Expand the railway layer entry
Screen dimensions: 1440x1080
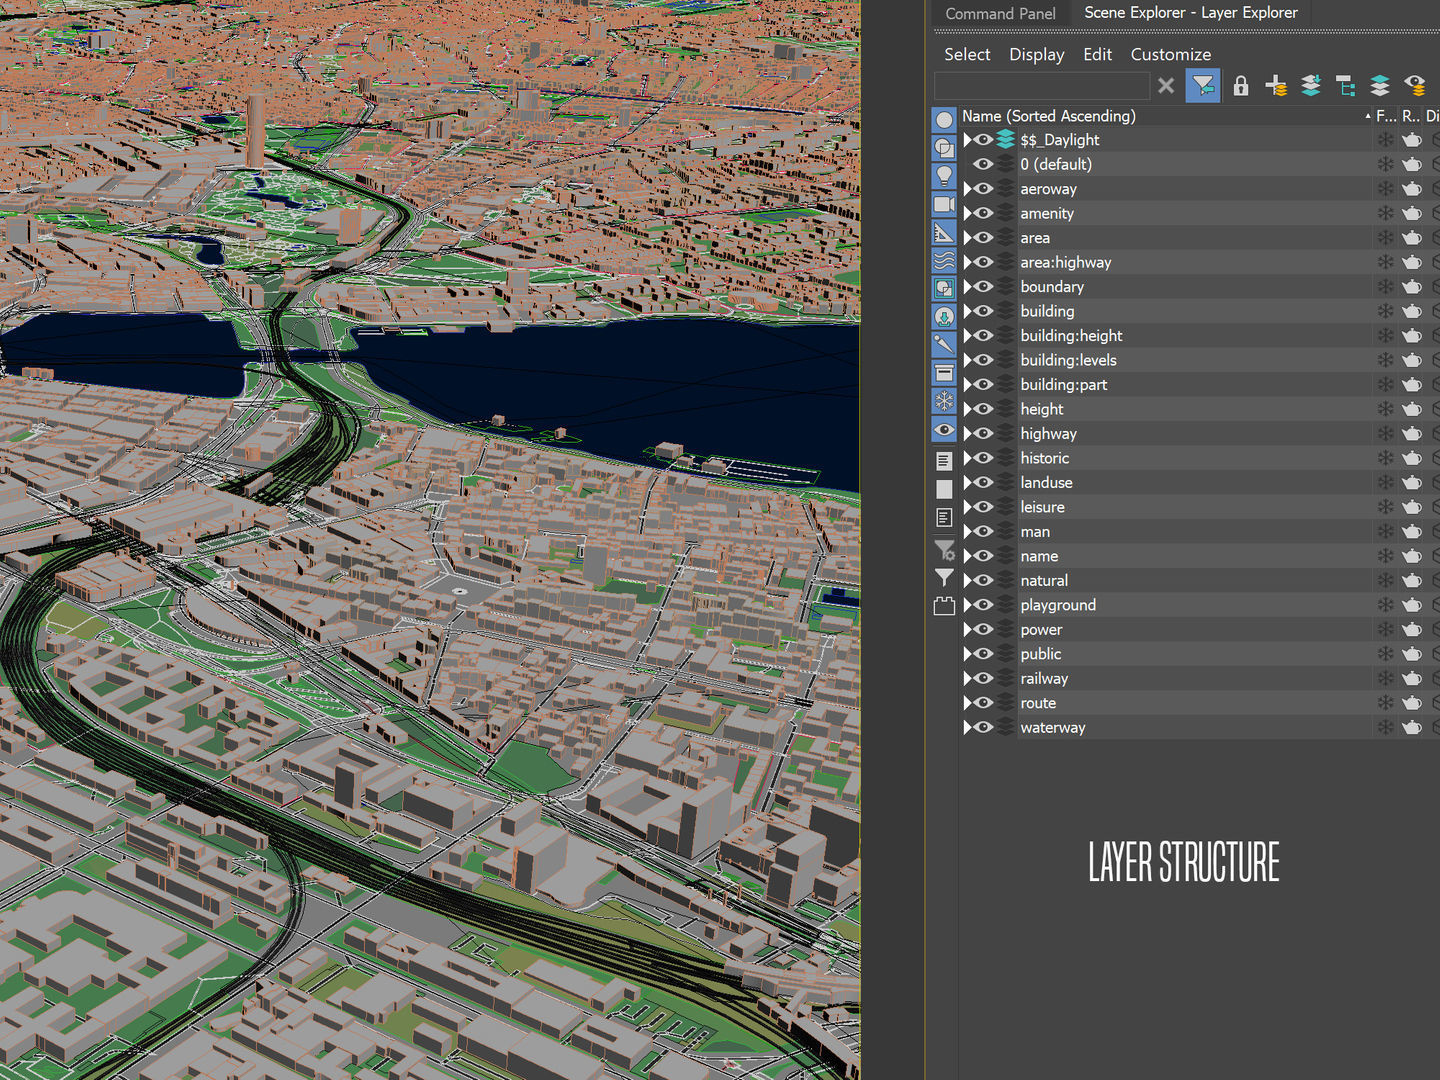coord(968,677)
